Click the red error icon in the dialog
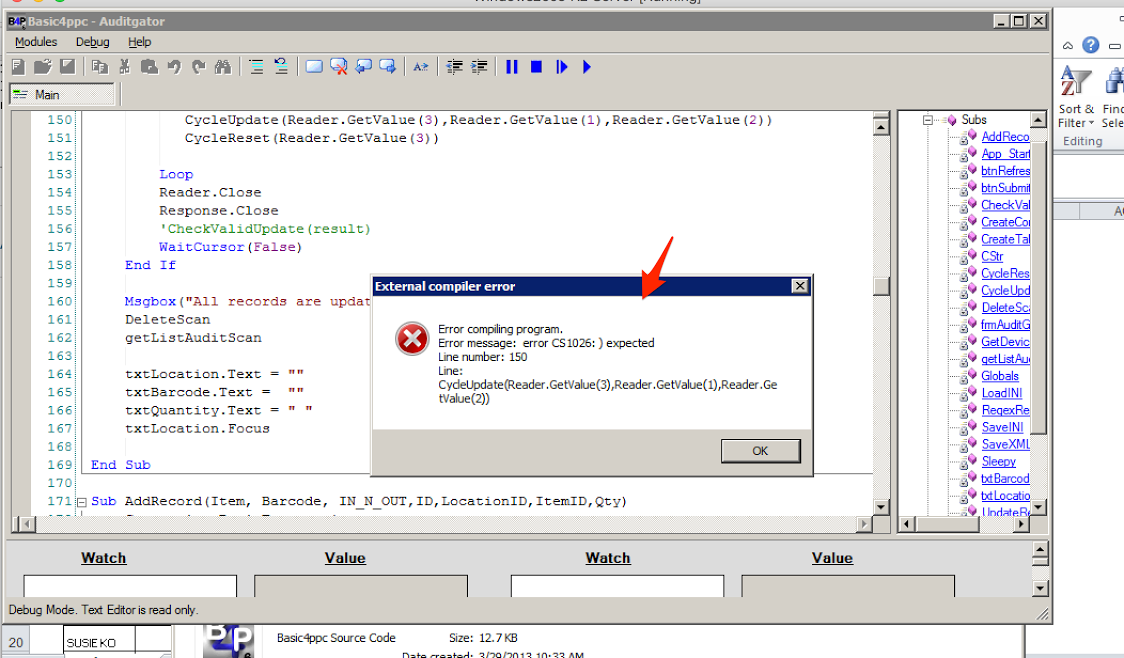The width and height of the screenshot is (1124, 658). click(x=412, y=338)
